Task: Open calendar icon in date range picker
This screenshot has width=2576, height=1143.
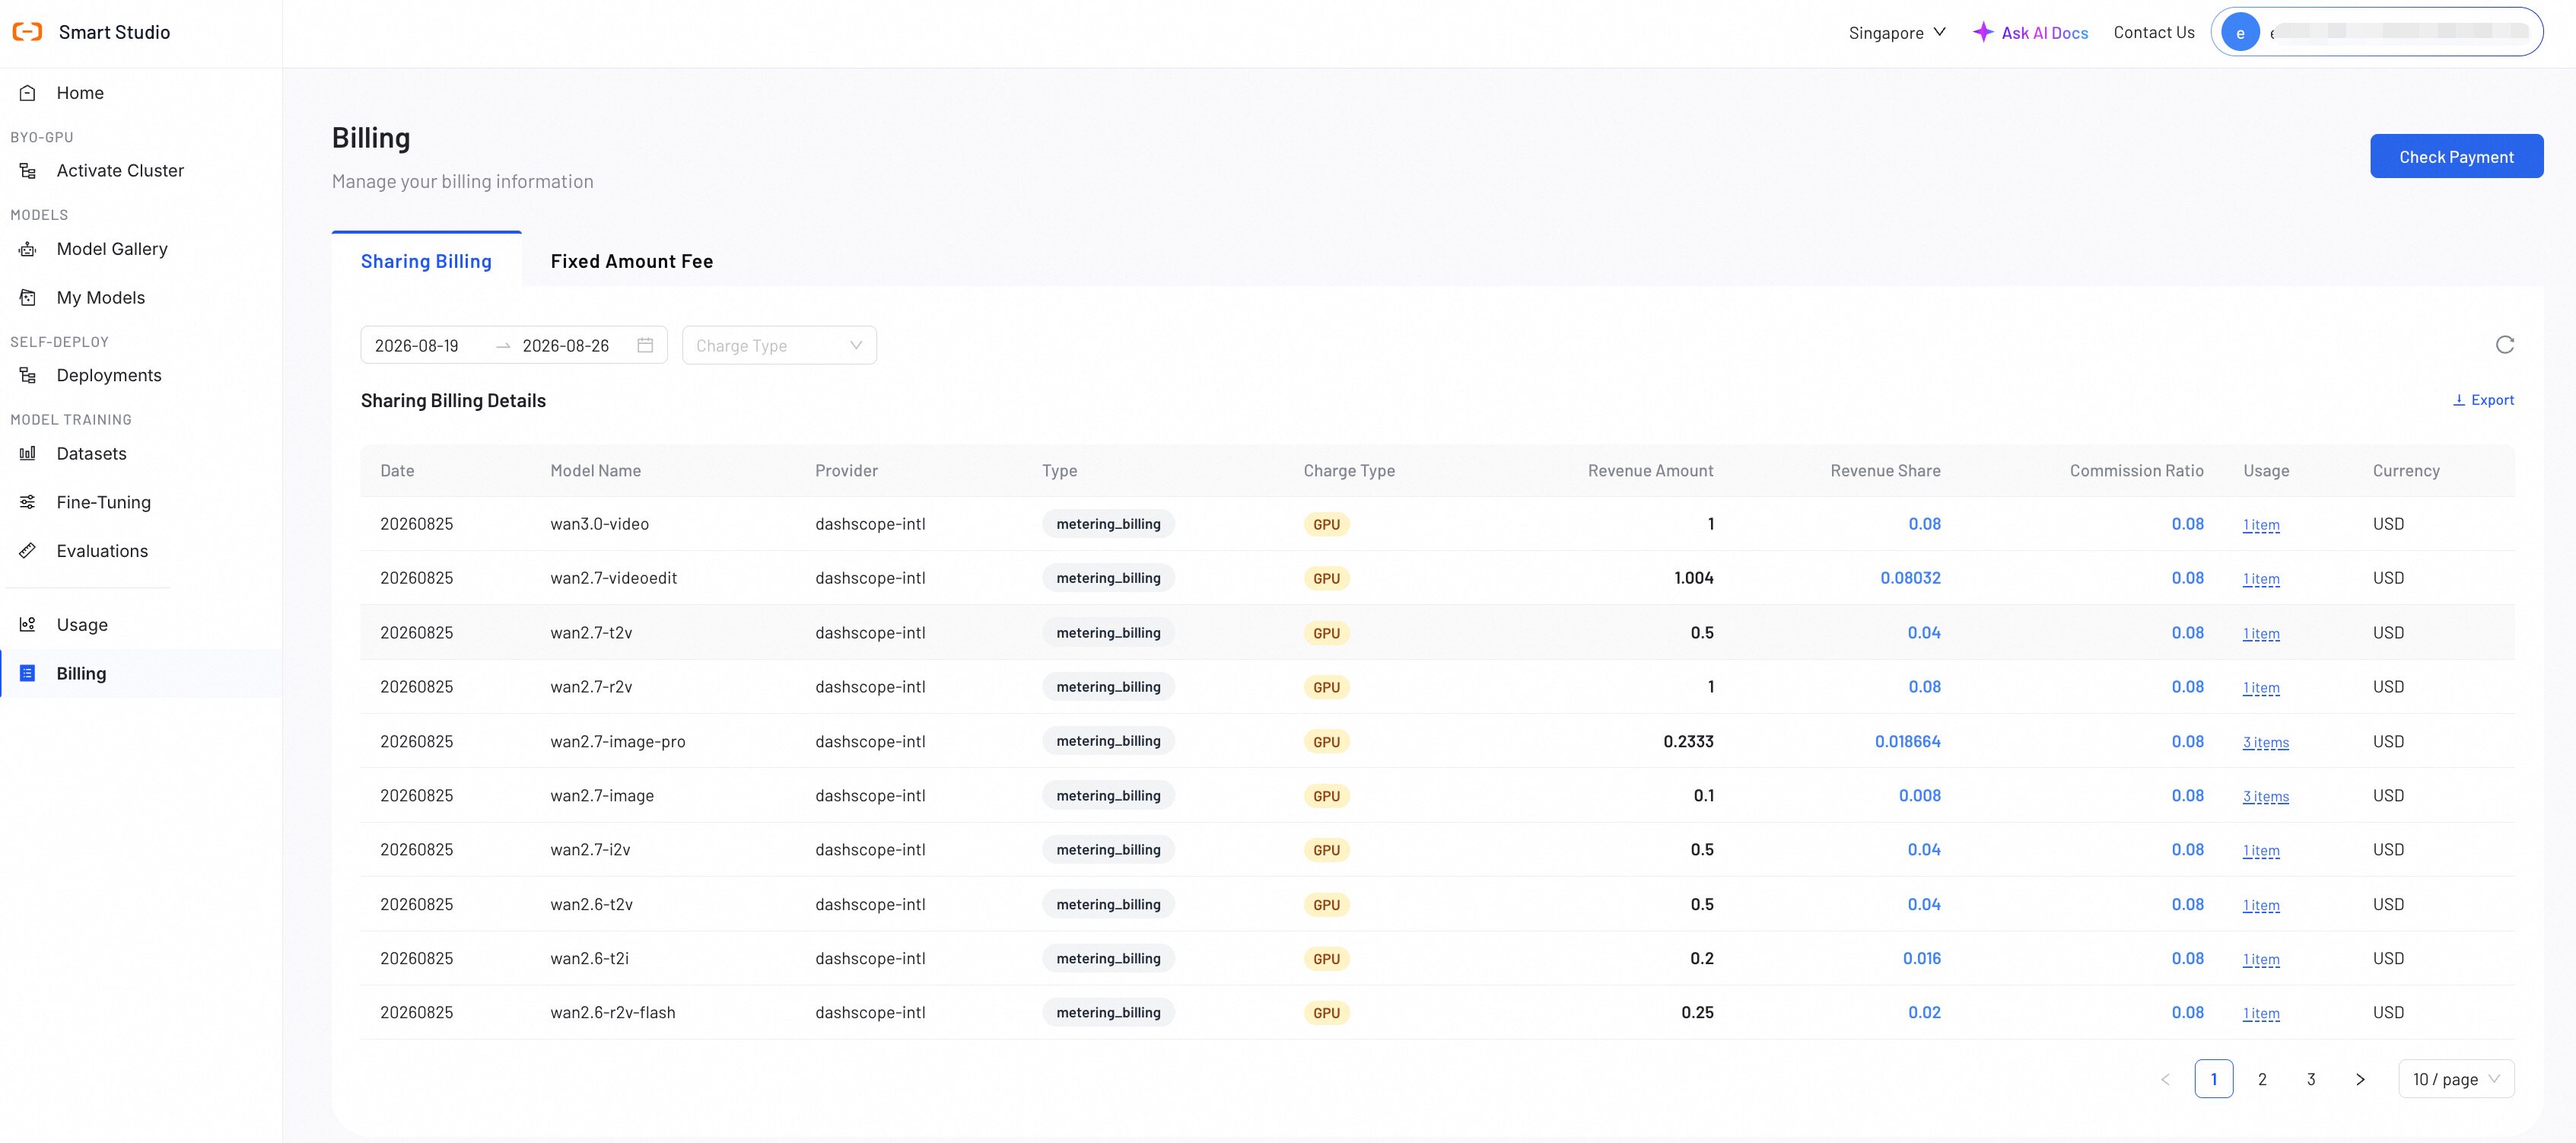Action: pyautogui.click(x=645, y=345)
